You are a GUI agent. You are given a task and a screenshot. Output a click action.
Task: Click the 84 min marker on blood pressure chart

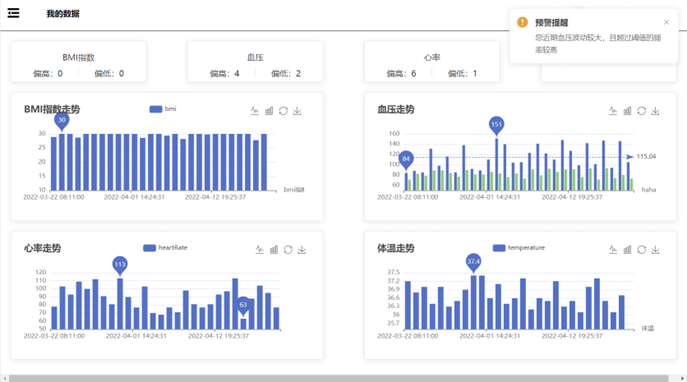pos(406,159)
